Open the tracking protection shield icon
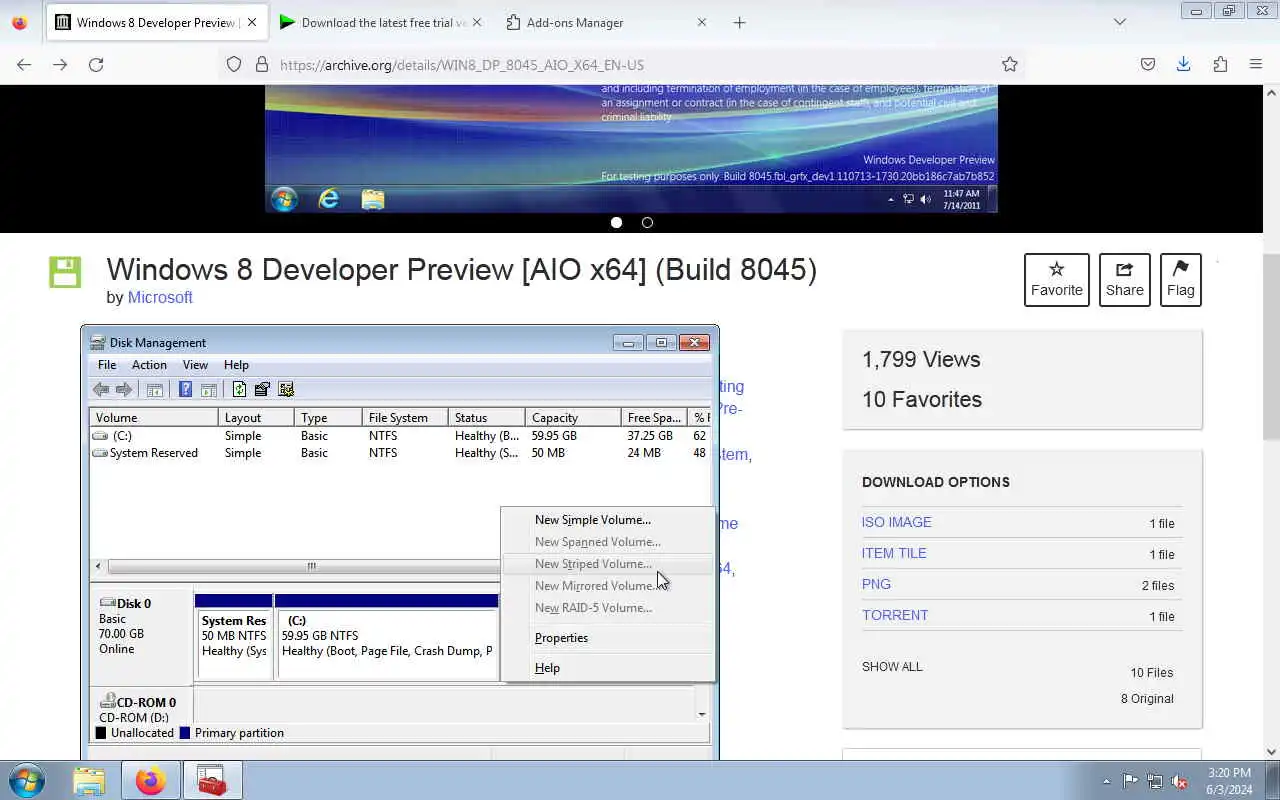1280x800 pixels. point(234,64)
